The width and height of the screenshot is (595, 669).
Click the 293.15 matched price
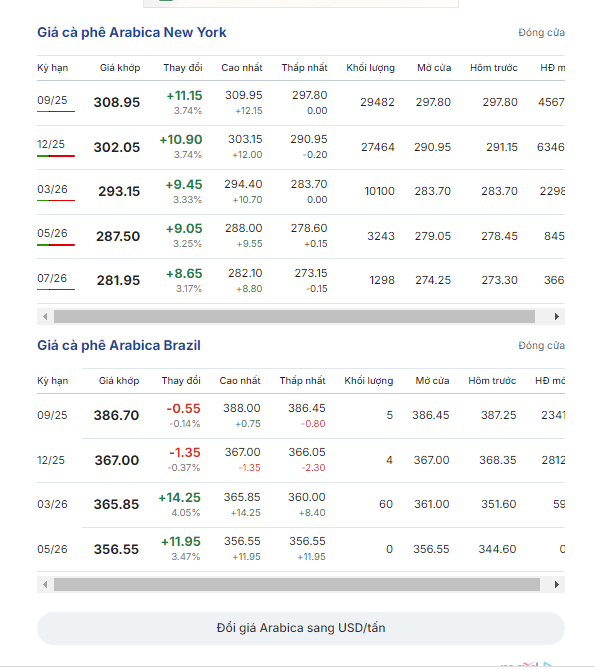click(119, 191)
